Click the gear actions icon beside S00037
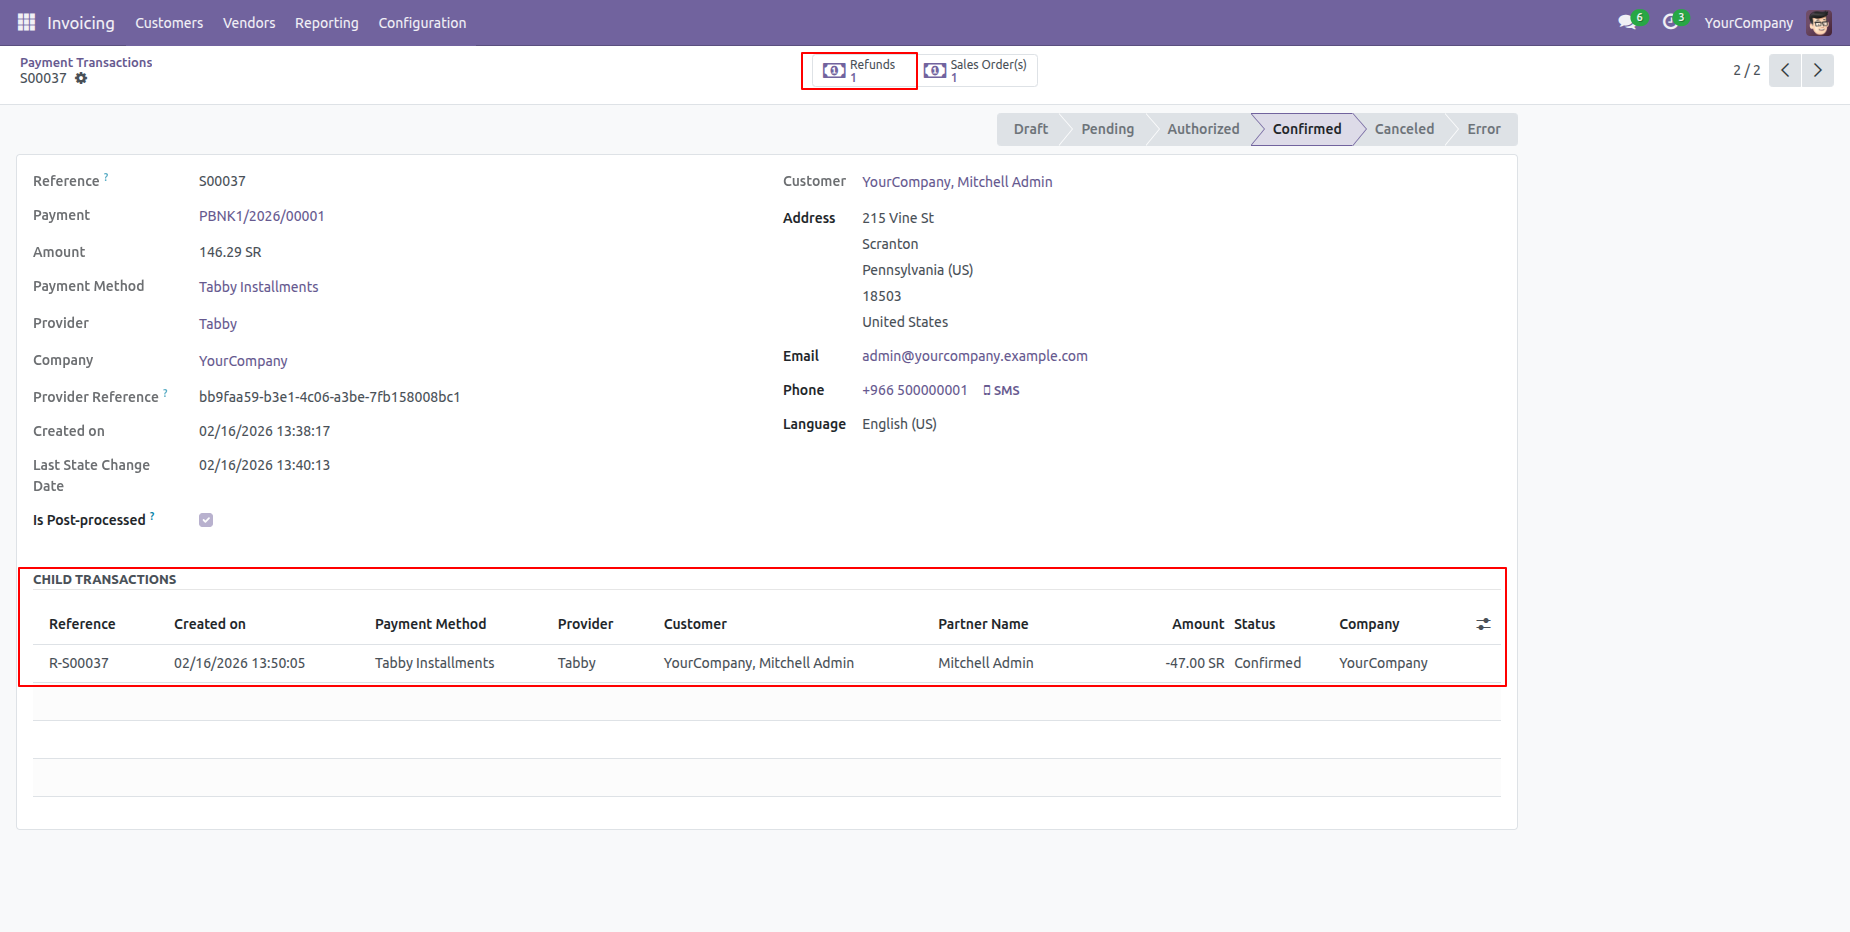Viewport: 1850px width, 932px height. [x=81, y=78]
